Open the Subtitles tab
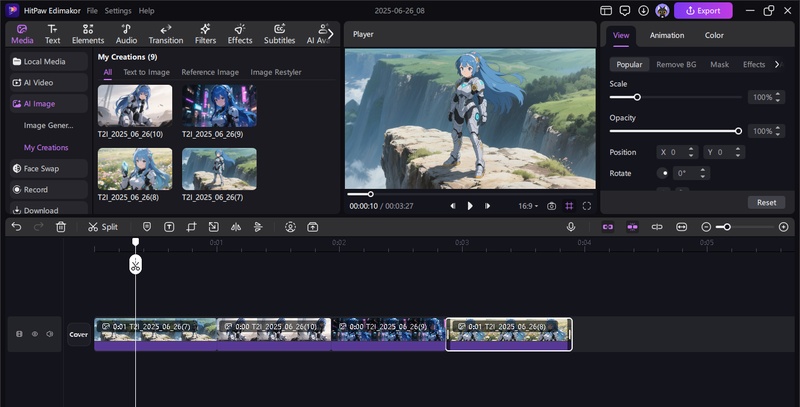This screenshot has width=800, height=407. coord(279,34)
